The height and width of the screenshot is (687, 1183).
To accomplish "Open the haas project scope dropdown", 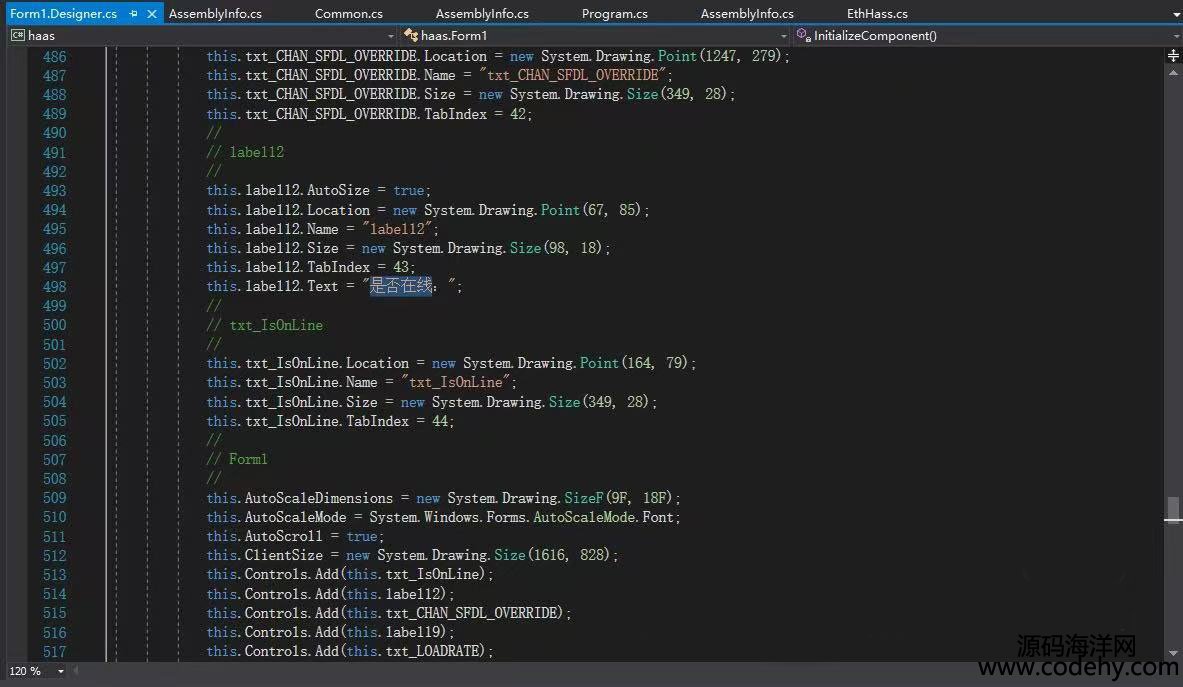I will pos(203,35).
